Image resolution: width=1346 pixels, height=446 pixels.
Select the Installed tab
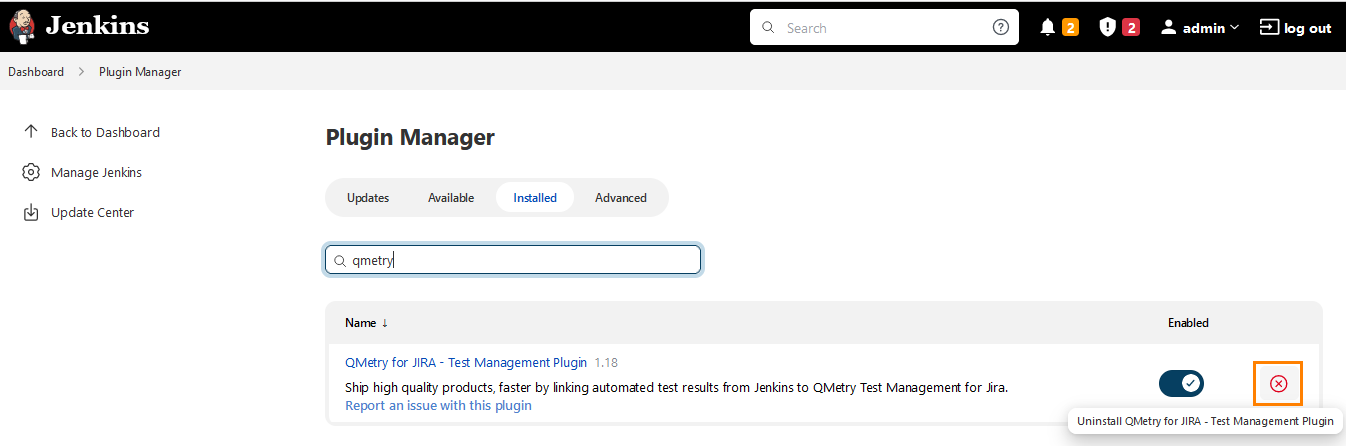[535, 198]
